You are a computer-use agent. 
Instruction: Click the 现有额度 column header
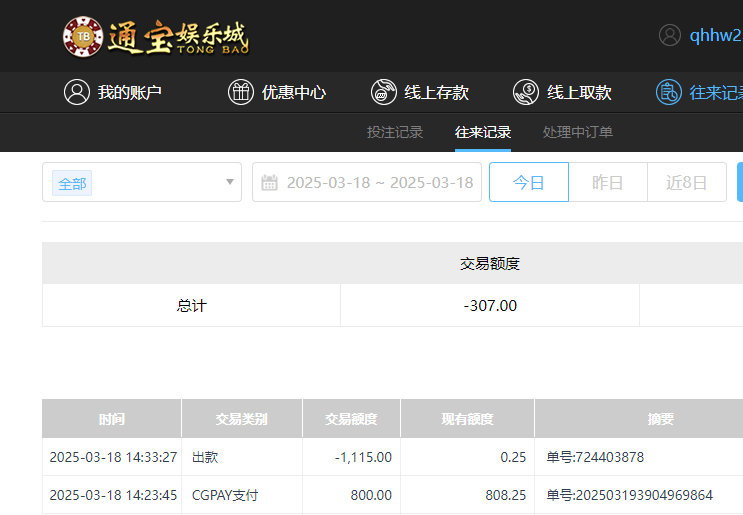468,419
